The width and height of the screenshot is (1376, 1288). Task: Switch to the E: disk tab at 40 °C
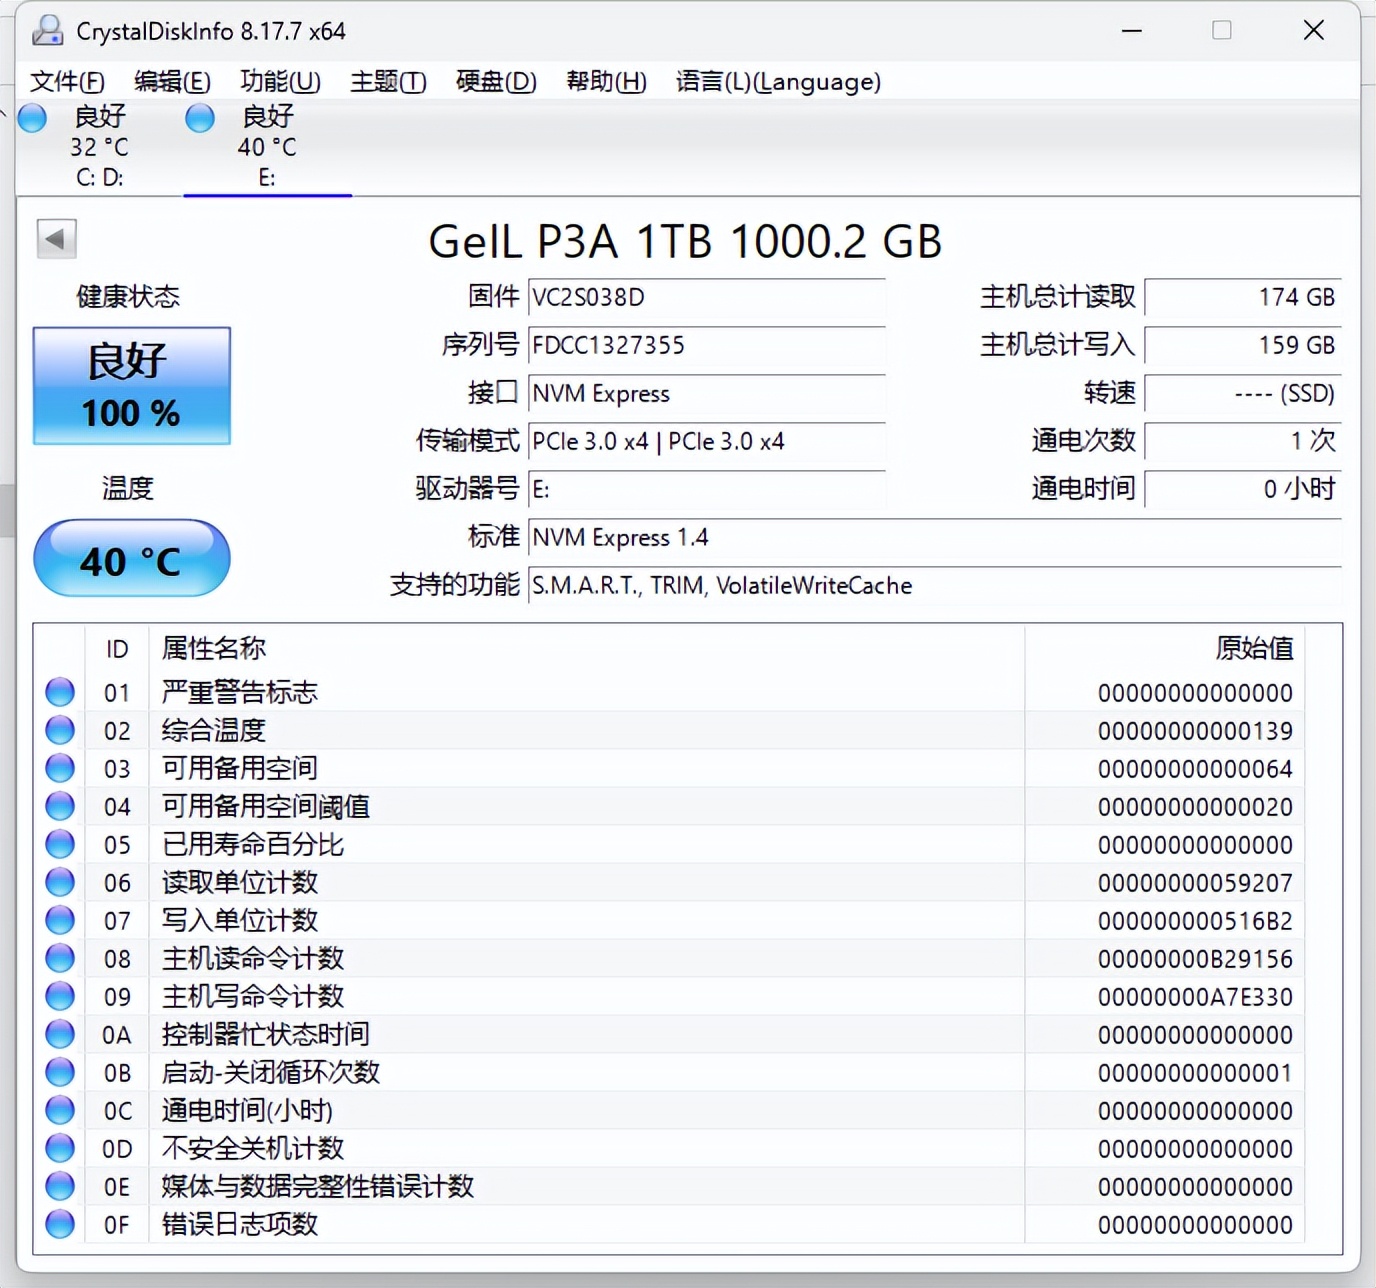point(267,147)
